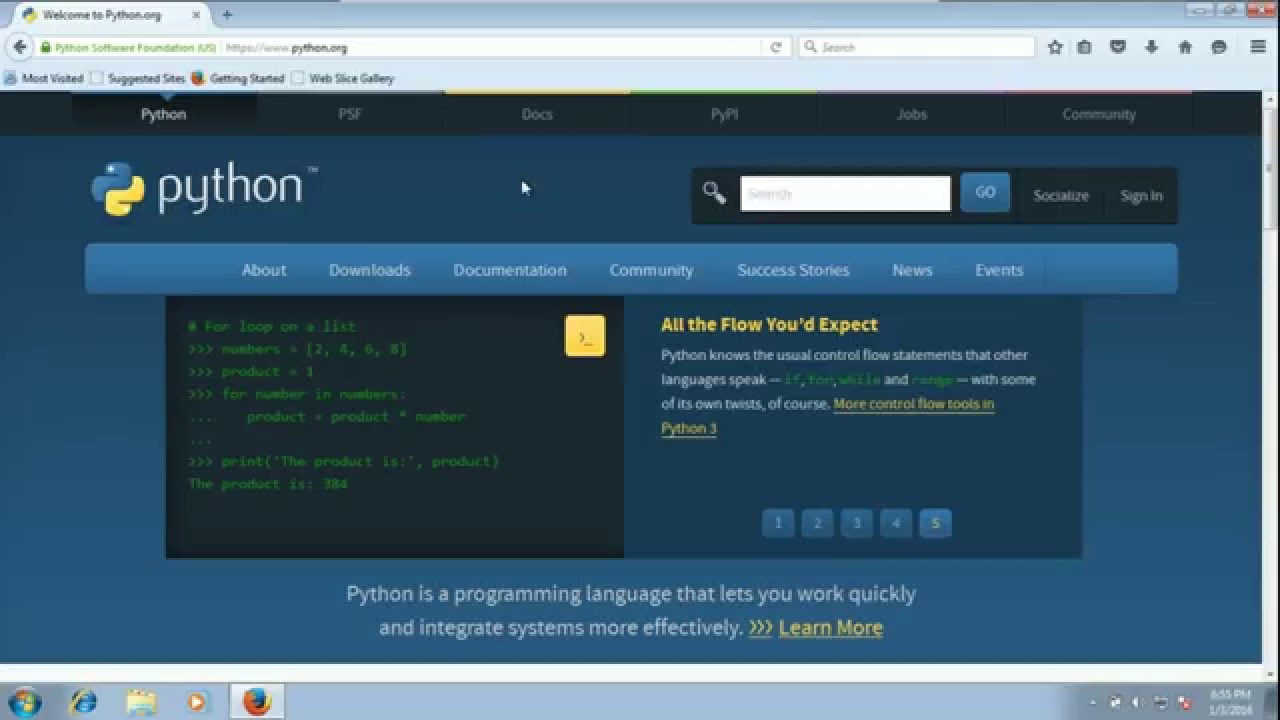Select the Python top tab
Screen dimensions: 1280x720
163,114
